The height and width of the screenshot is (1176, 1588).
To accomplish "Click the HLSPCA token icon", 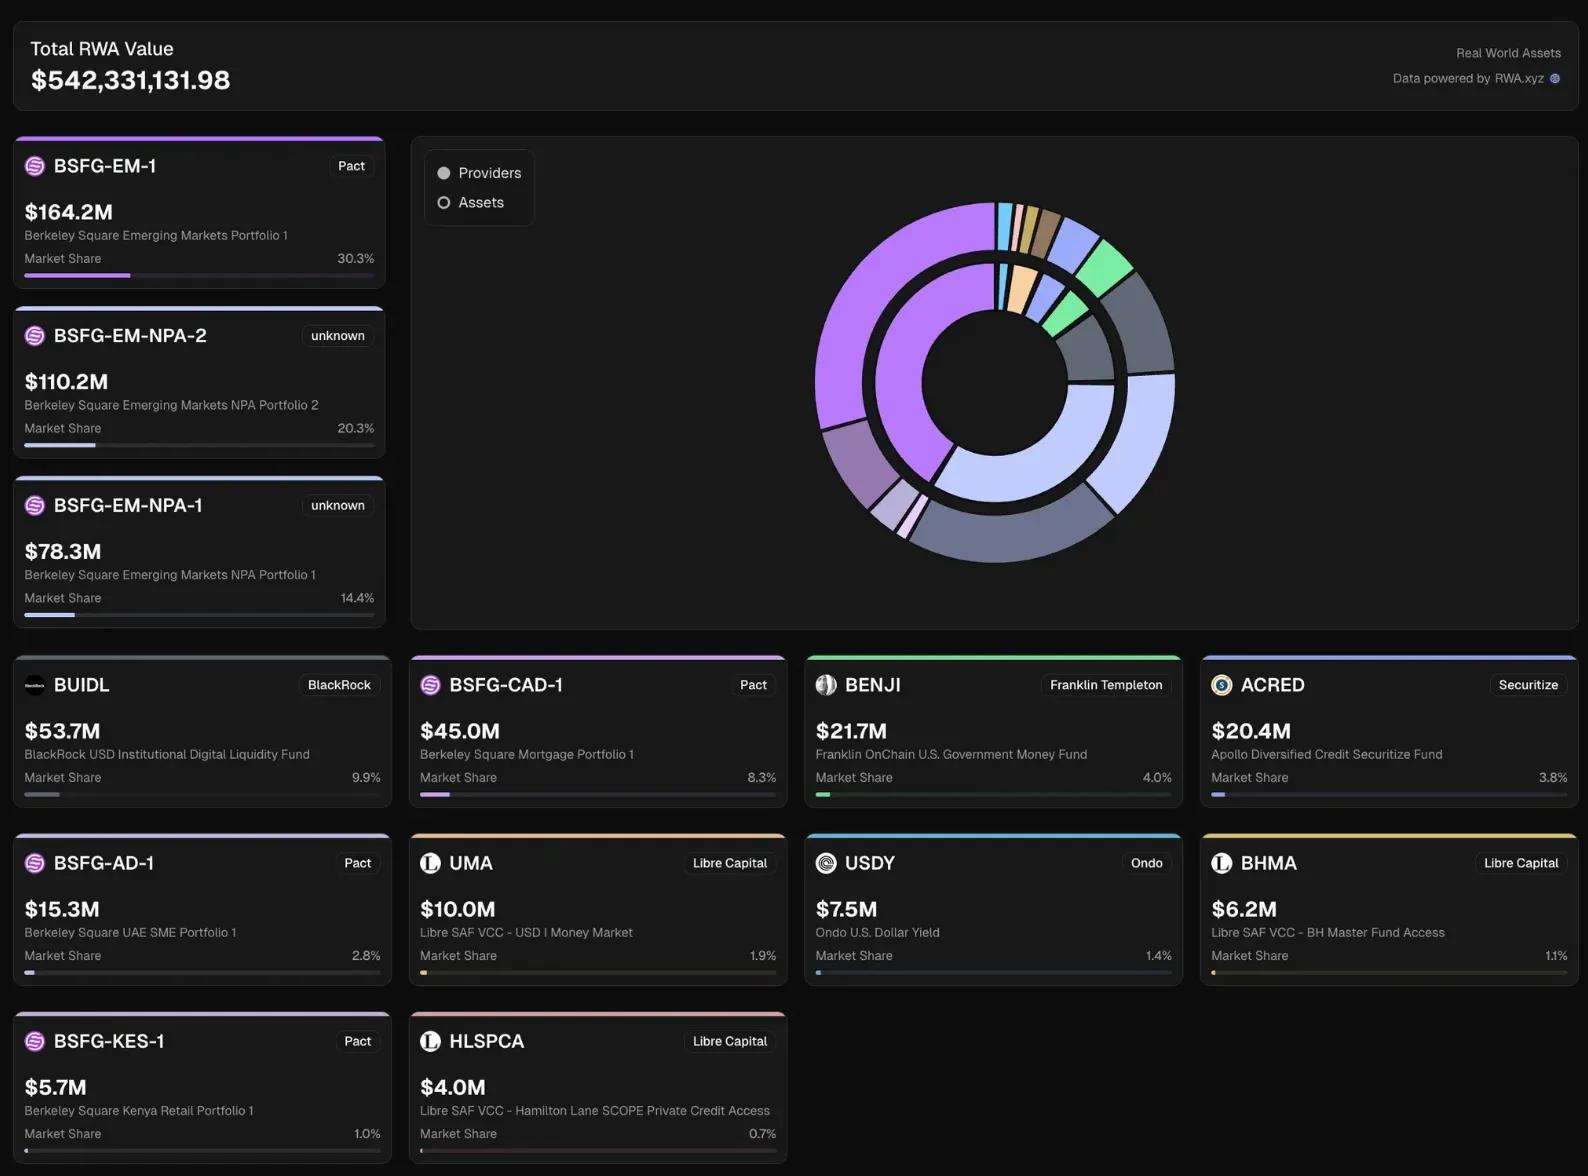I will click(x=430, y=1041).
